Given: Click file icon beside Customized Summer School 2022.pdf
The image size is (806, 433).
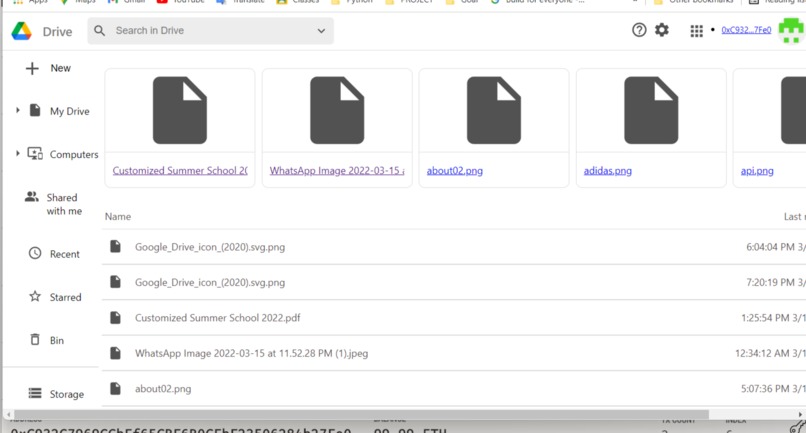Looking at the screenshot, I should click(x=116, y=317).
